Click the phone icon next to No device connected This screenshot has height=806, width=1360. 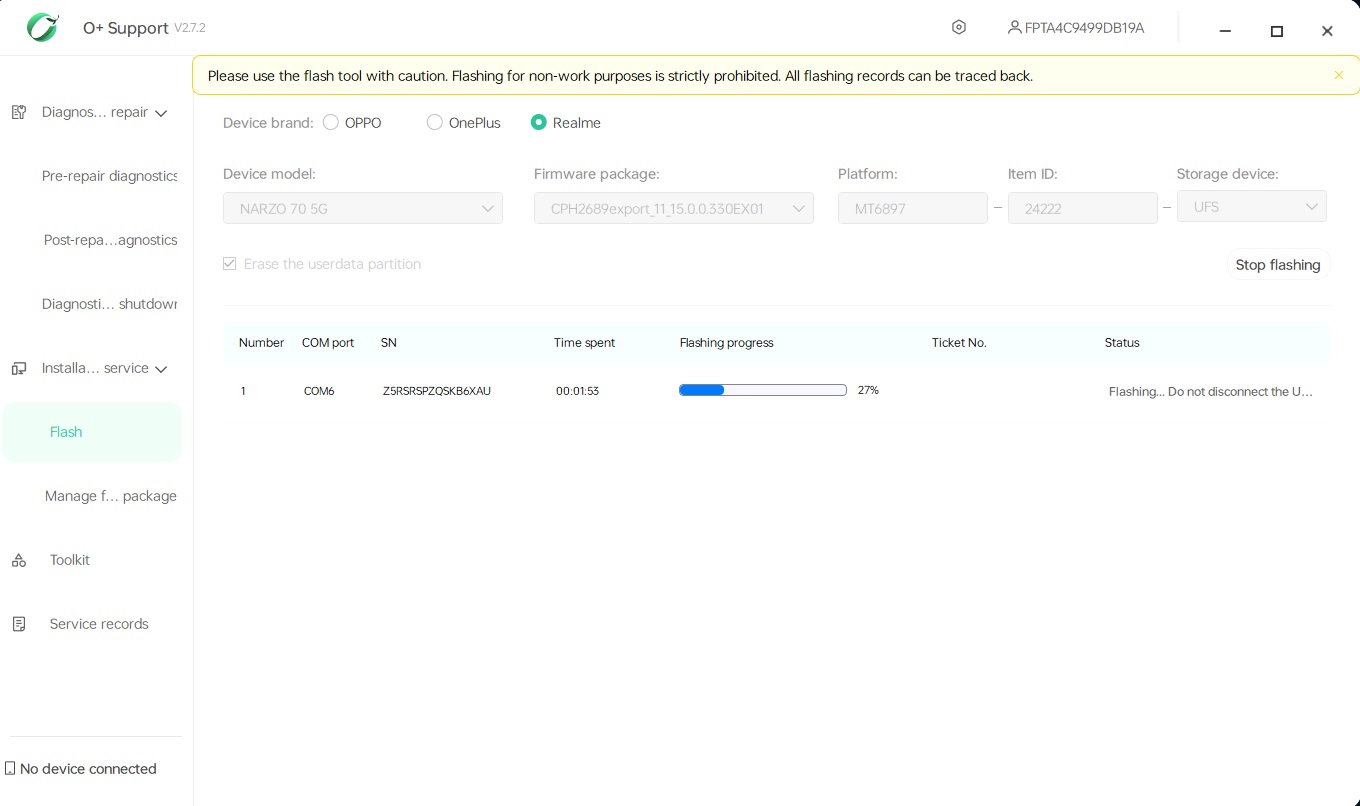[x=10, y=769]
